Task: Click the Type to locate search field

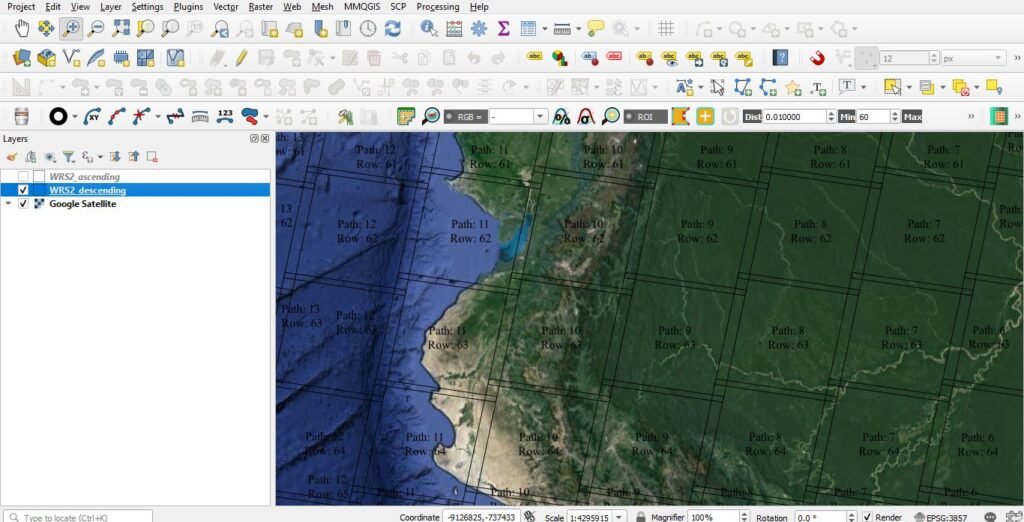Action: [80, 517]
